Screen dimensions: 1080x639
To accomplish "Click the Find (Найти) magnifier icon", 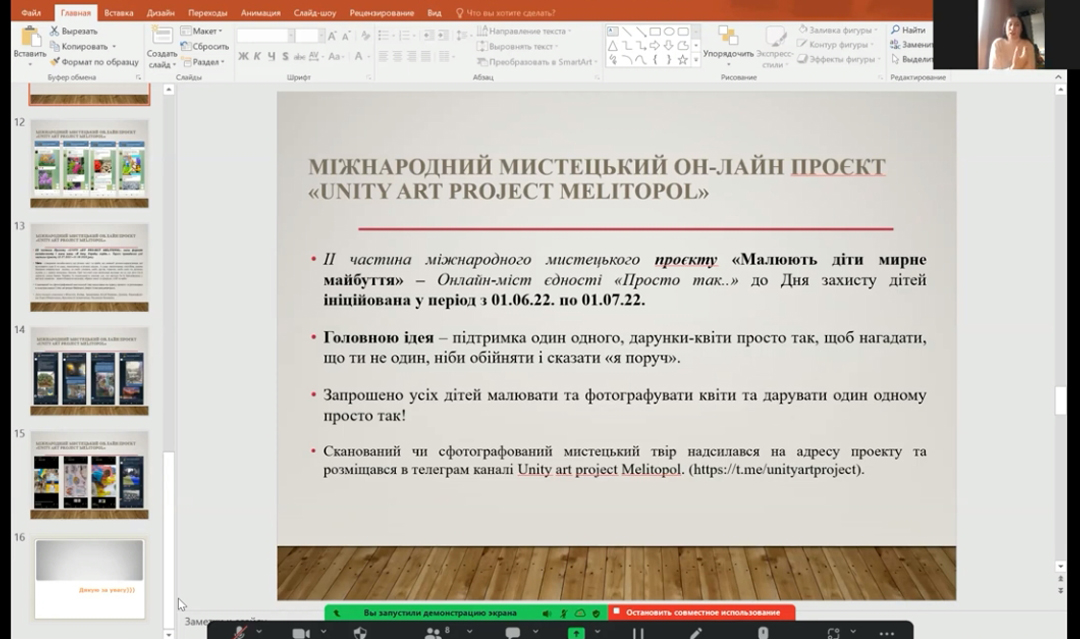I will pos(896,30).
